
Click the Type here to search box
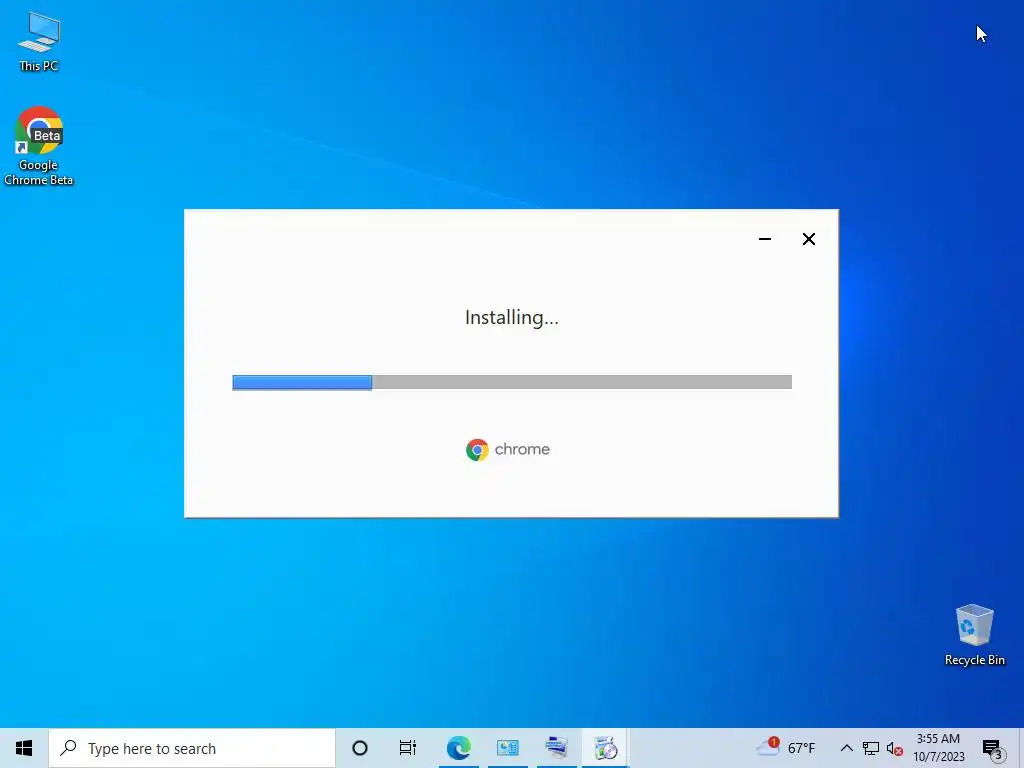[192, 748]
